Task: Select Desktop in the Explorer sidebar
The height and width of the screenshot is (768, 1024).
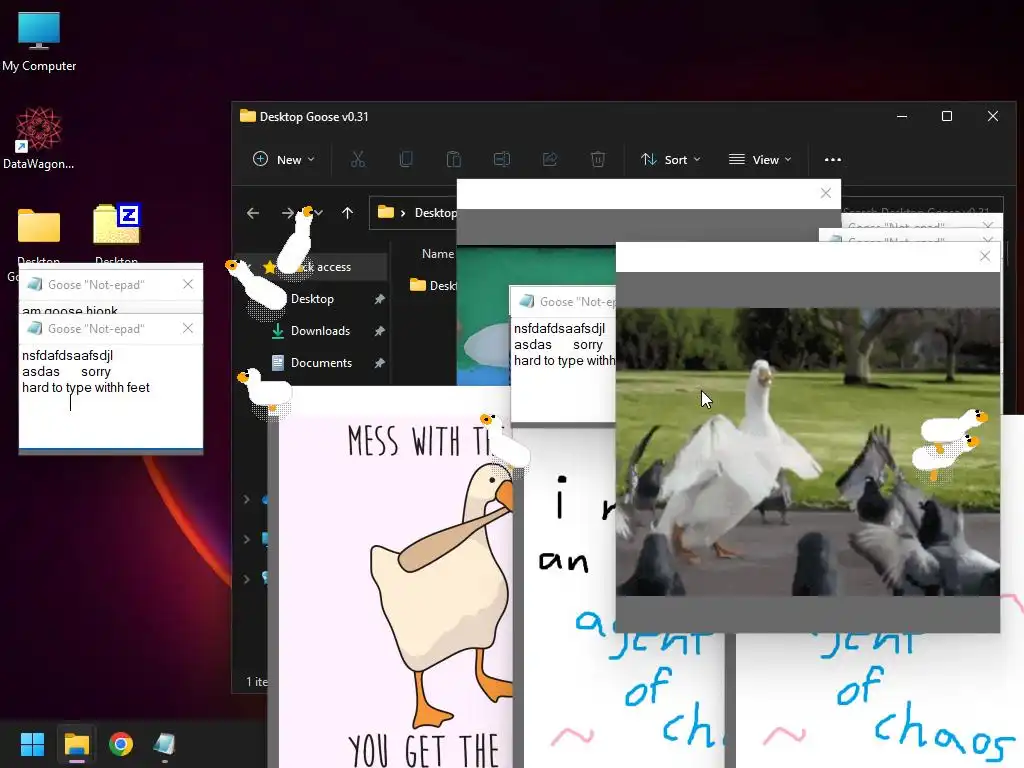Action: point(312,299)
